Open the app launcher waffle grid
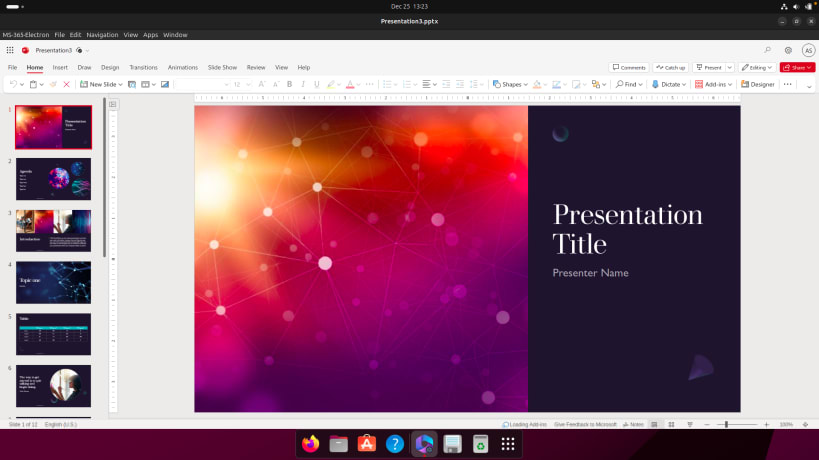 (10, 50)
